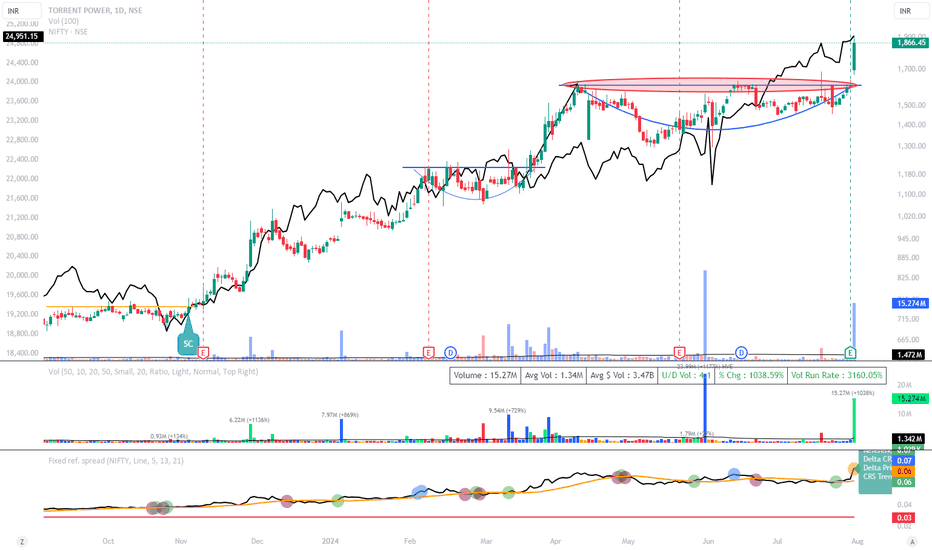The width and height of the screenshot is (932, 550).
Task: Click the 0.93M (+134%) volume annotation
Action: [x=169, y=436]
